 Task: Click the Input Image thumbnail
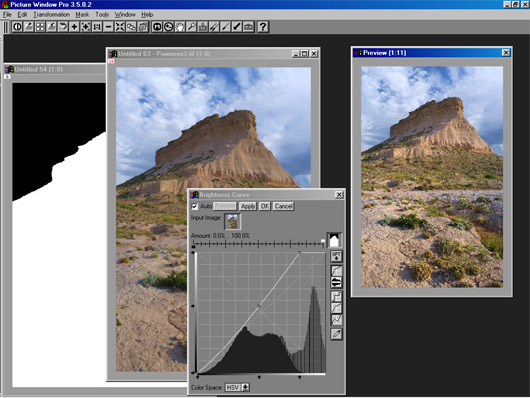click(x=233, y=221)
